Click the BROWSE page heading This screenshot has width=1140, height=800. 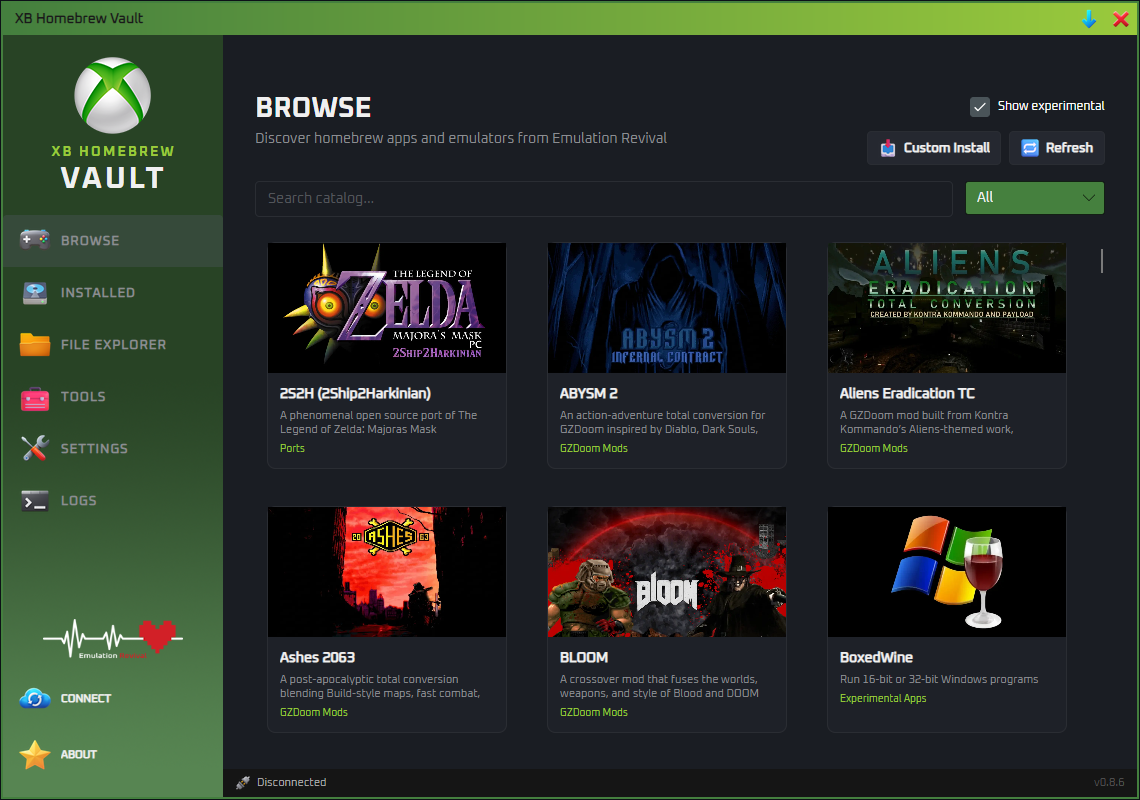pos(313,108)
